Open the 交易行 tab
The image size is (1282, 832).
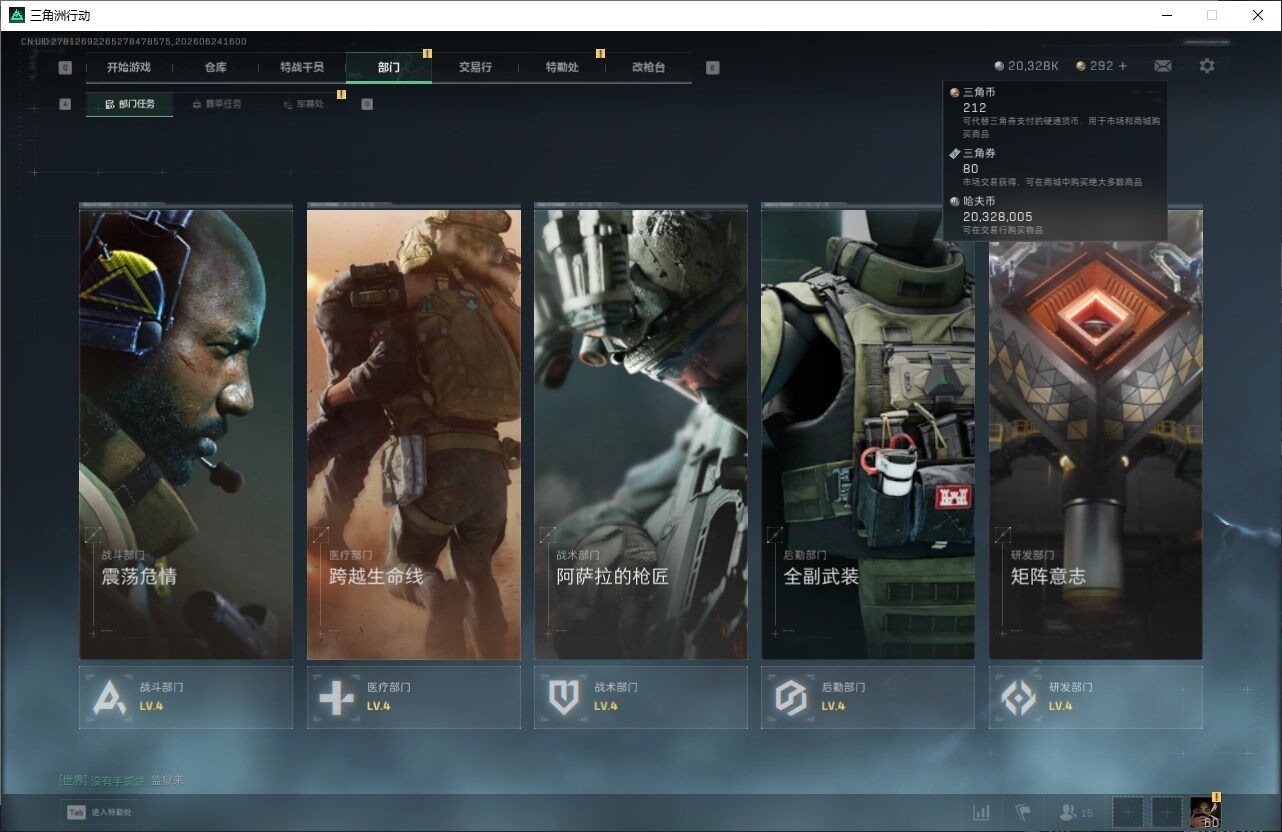point(475,68)
